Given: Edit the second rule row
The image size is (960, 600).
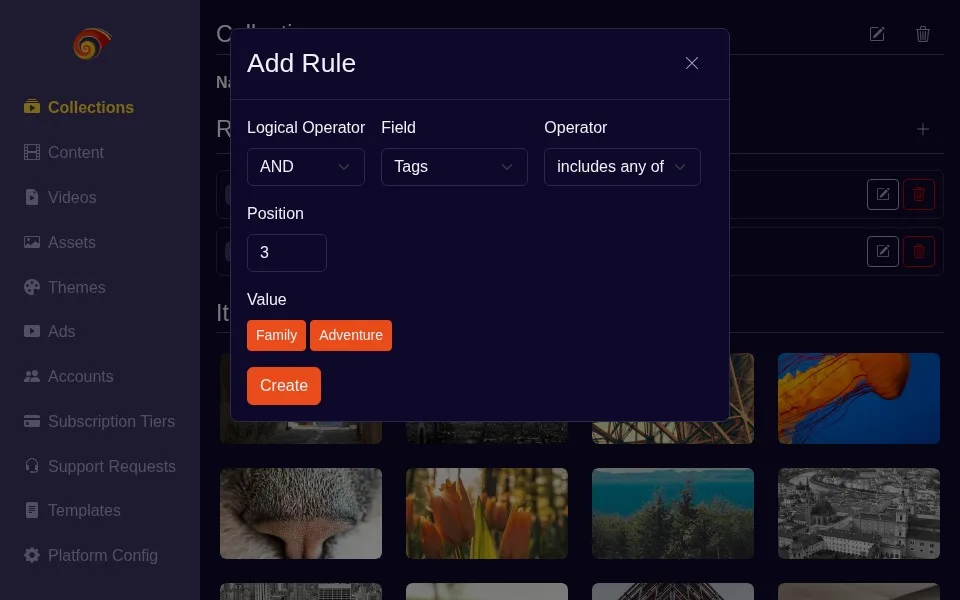Looking at the screenshot, I should [x=882, y=252].
